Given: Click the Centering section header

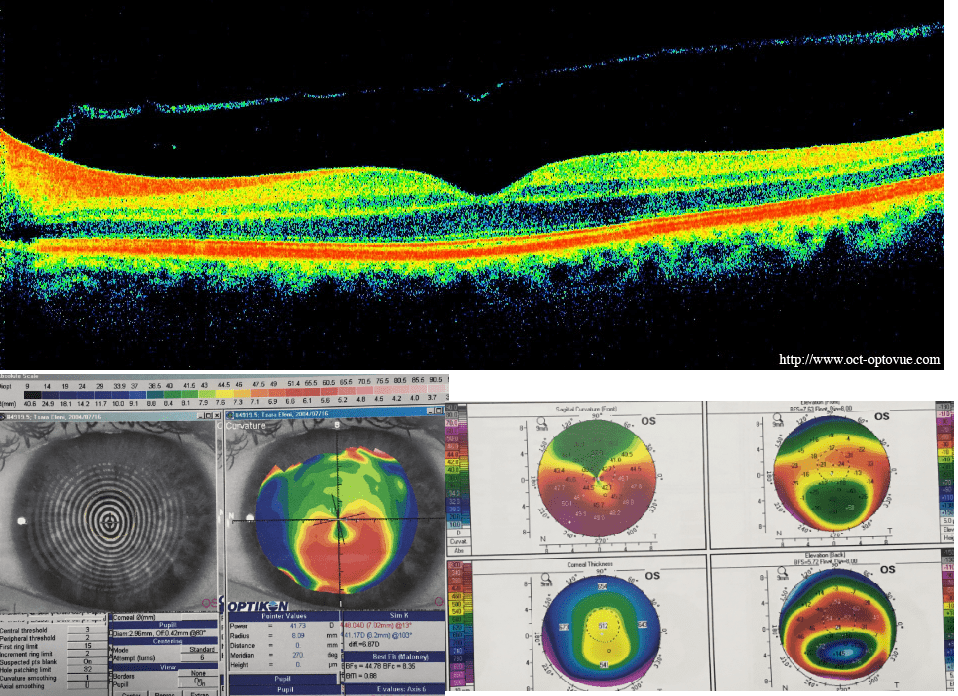Looking at the screenshot, I should [165, 641].
